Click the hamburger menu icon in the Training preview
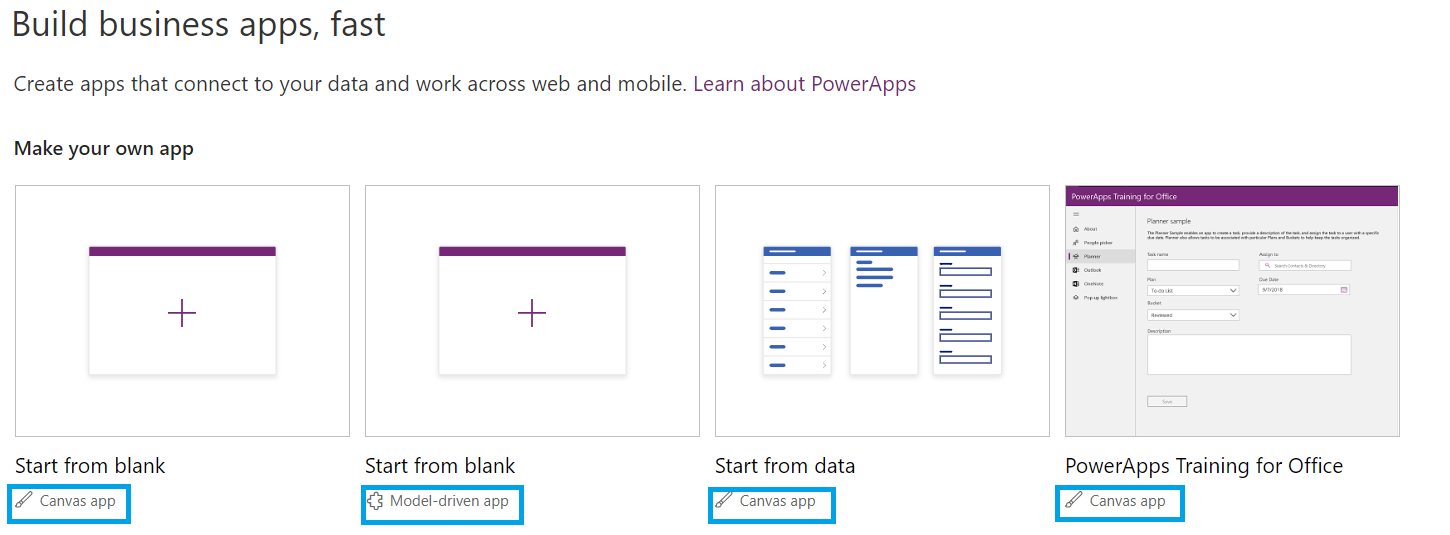The width and height of the screenshot is (1450, 535). [1076, 214]
